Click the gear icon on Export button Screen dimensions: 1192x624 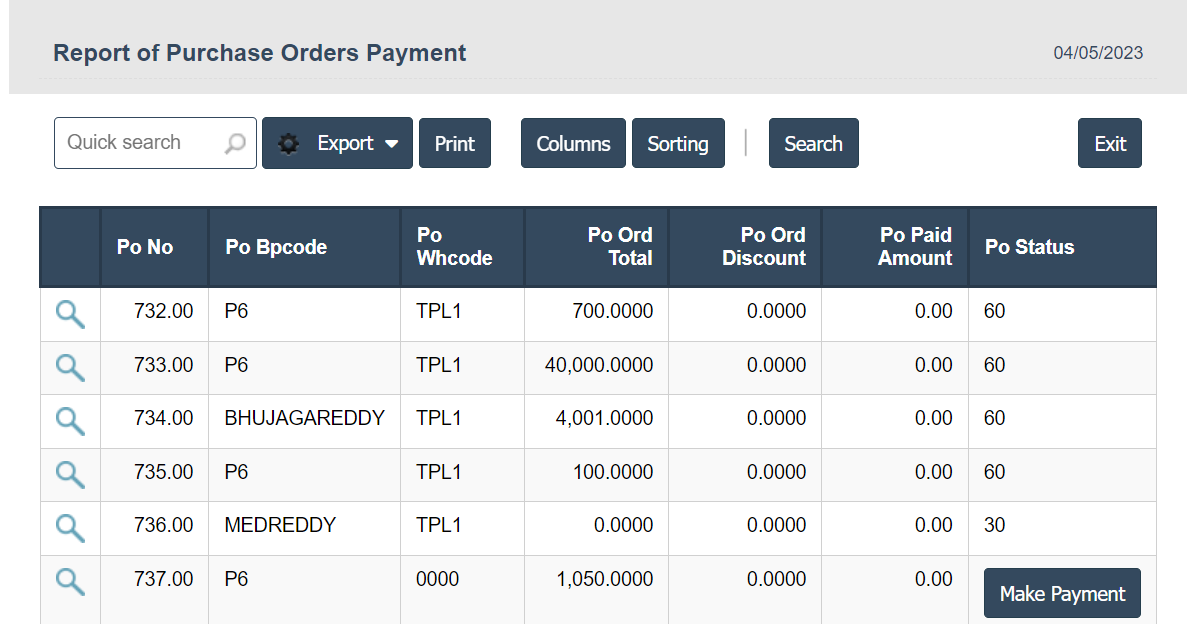(x=289, y=144)
